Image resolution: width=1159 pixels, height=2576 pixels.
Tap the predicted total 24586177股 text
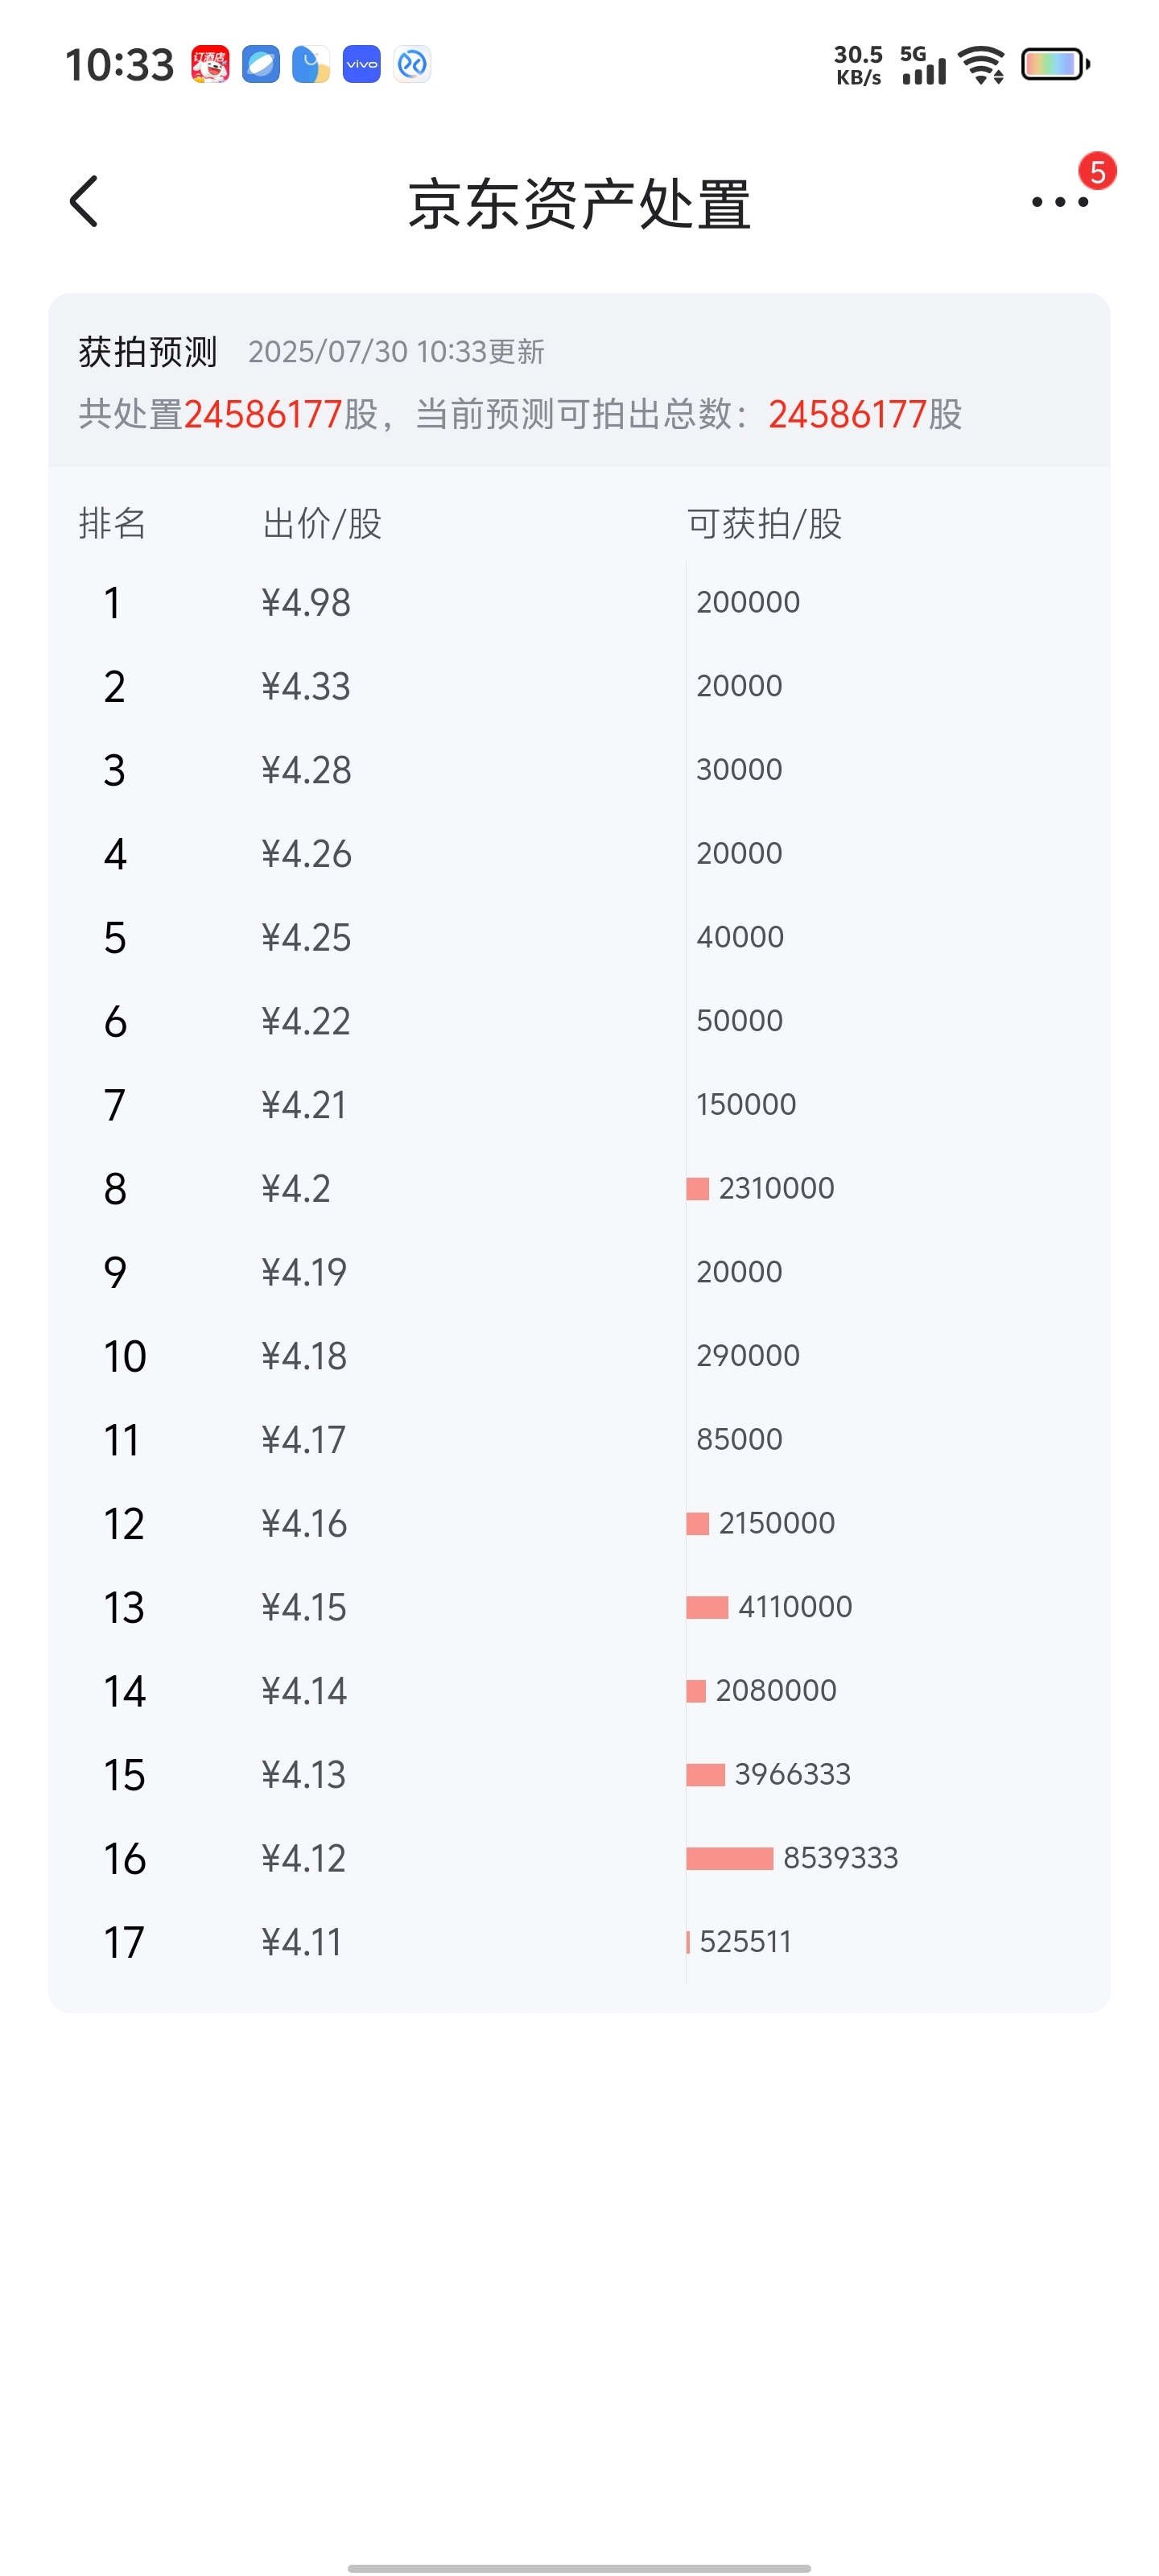coord(865,414)
